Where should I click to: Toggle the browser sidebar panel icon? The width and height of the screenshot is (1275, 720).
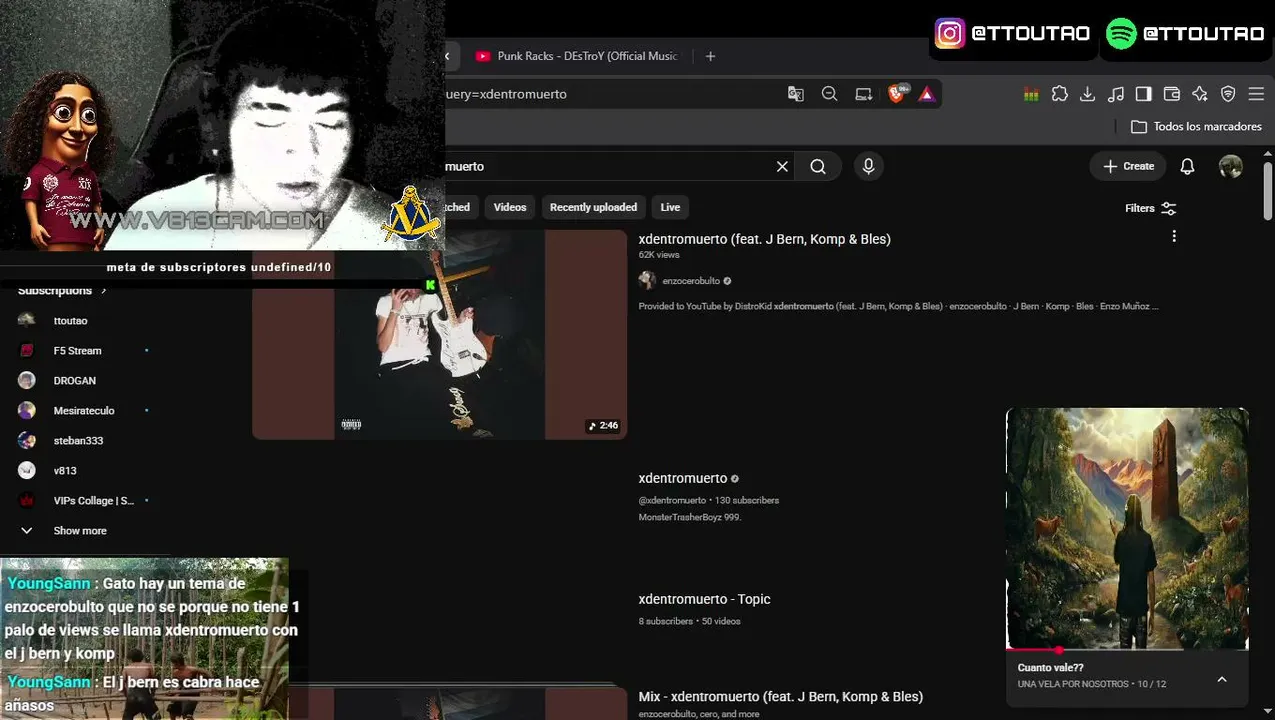click(1144, 94)
